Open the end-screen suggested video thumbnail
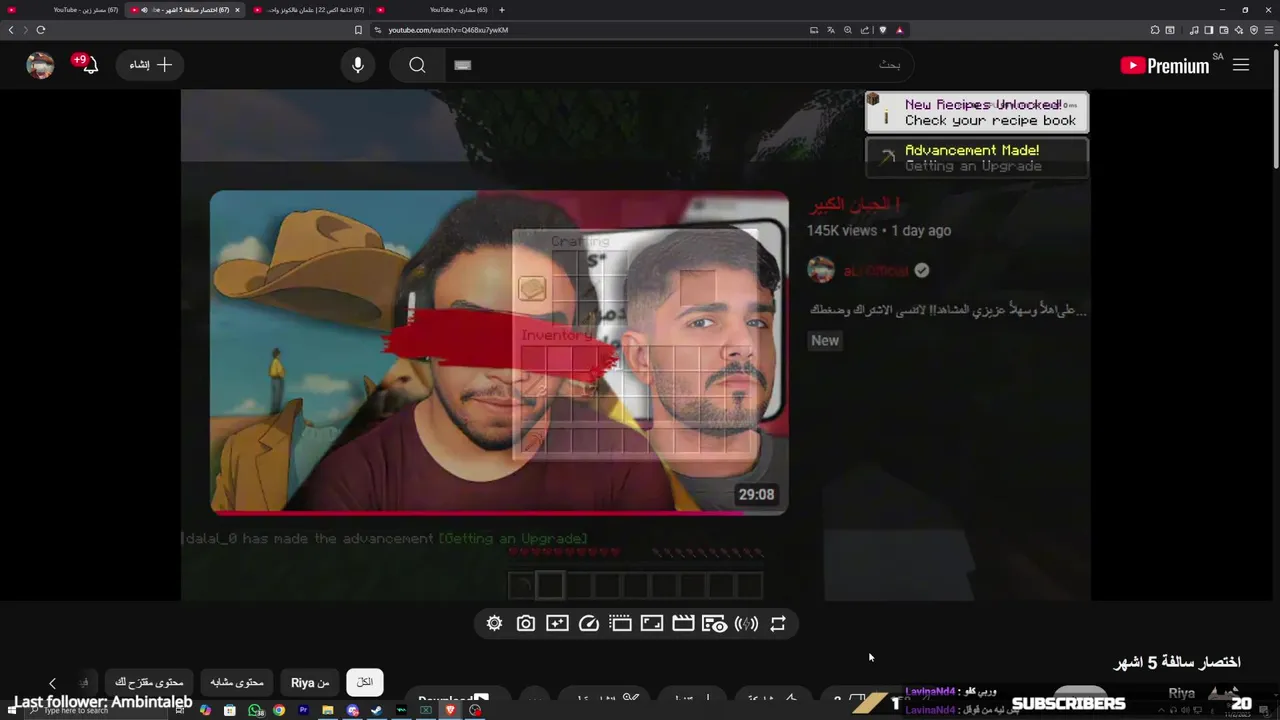Viewport: 1280px width, 720px height. [499, 352]
